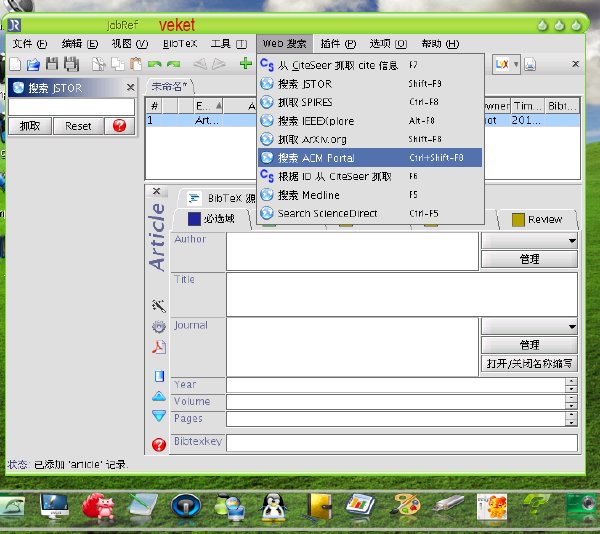The width and height of the screenshot is (600, 534).
Task: Switch to the 必选域 required fields tab
Action: (211, 219)
